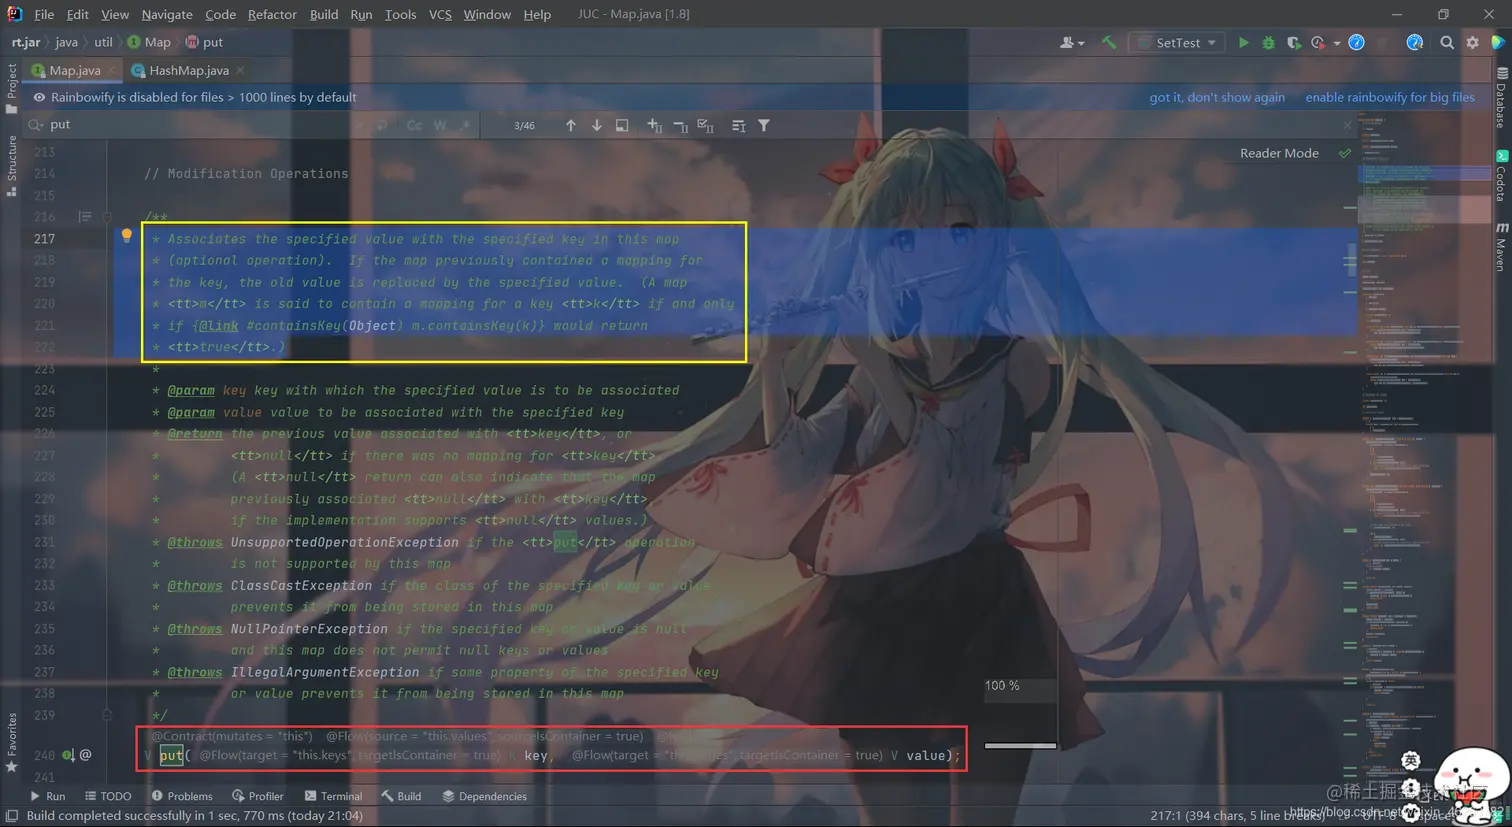The width and height of the screenshot is (1512, 827).
Task: Collapse the fold marker at line 239
Action: (x=107, y=715)
